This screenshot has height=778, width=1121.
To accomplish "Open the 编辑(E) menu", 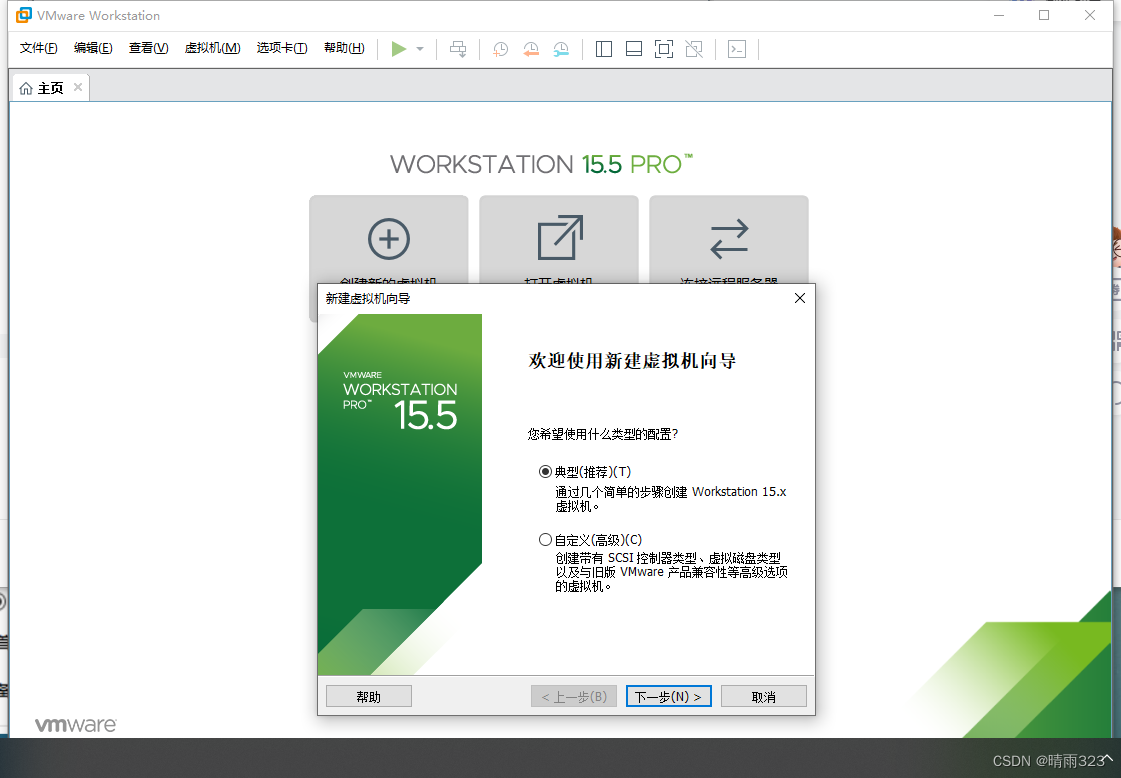I will tap(93, 48).
